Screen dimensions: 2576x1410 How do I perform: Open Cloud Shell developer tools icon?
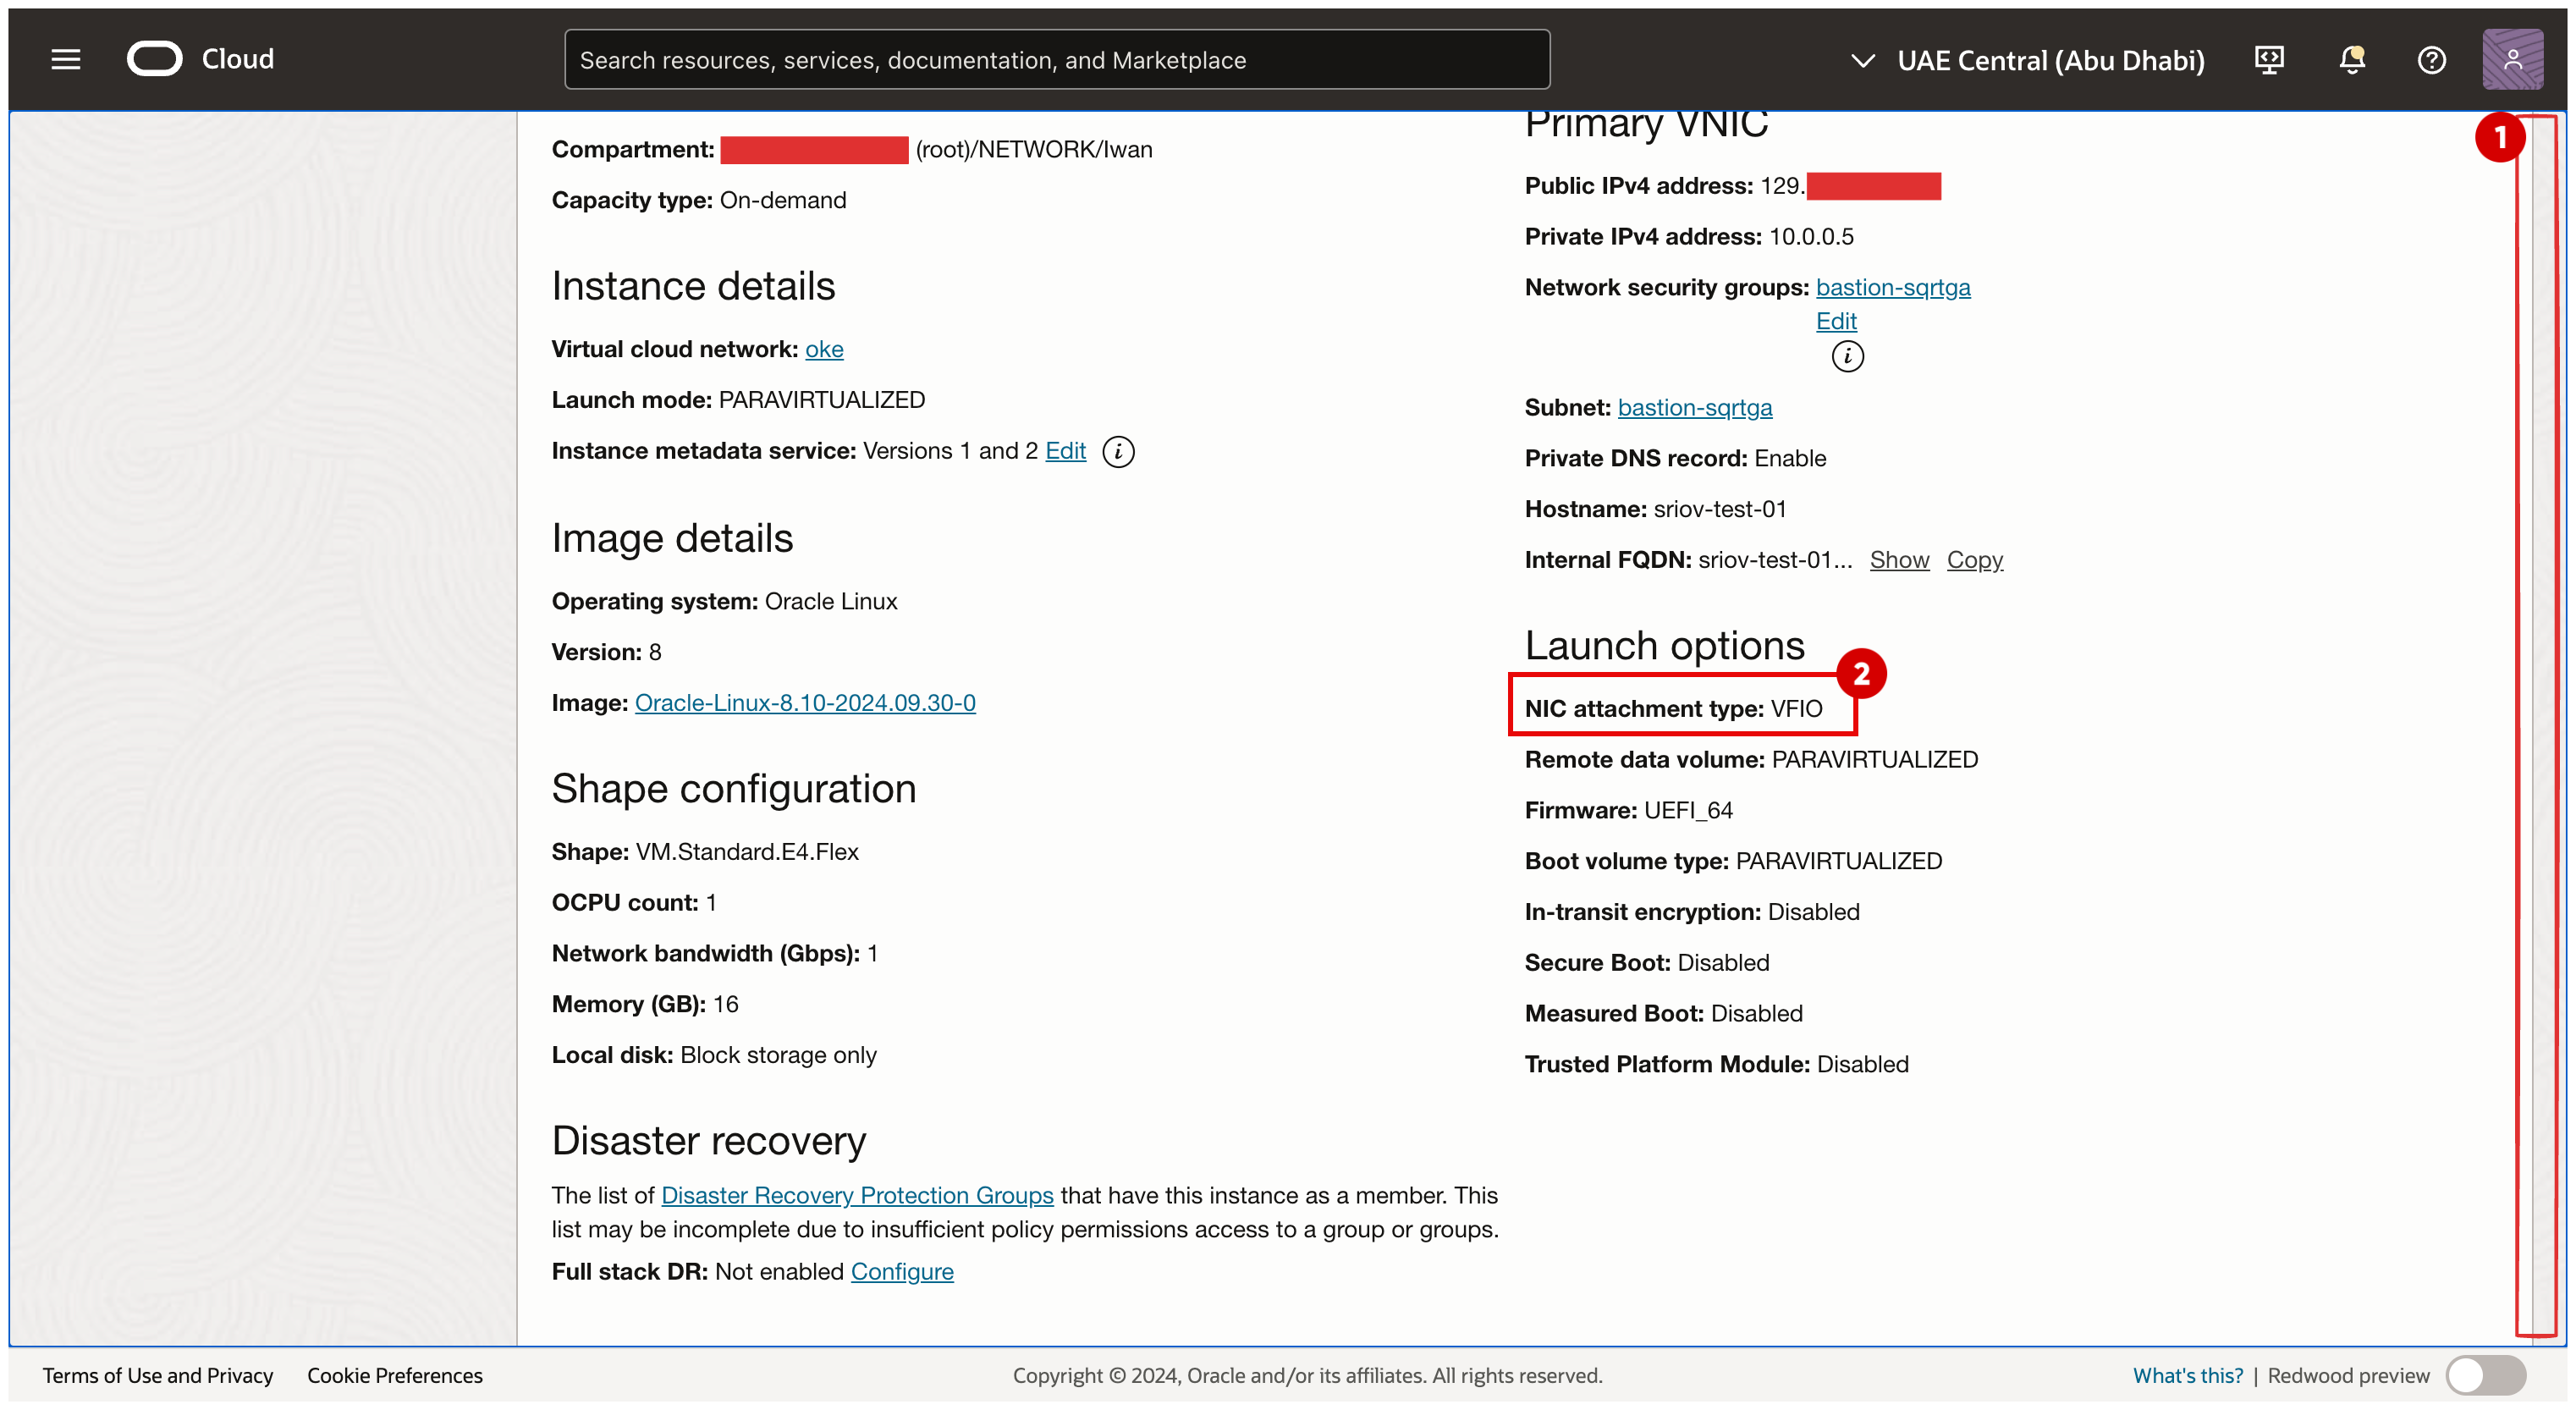(2269, 60)
